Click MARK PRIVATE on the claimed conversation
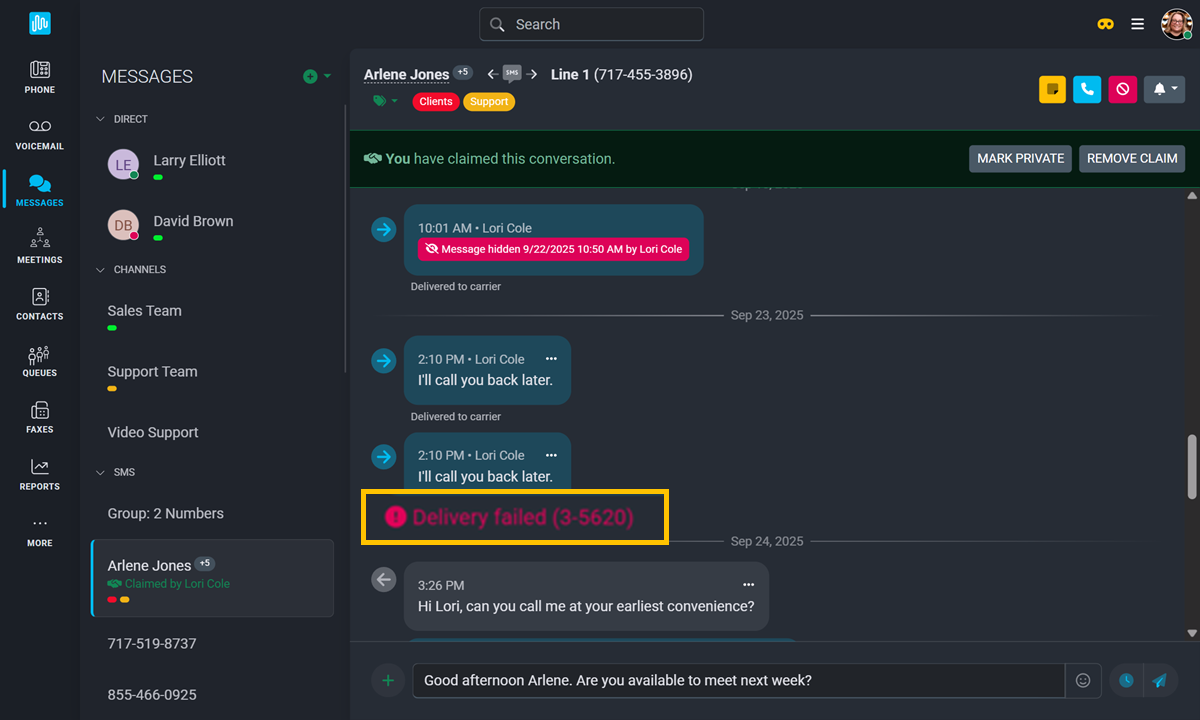The width and height of the screenshot is (1200, 720). click(1020, 158)
